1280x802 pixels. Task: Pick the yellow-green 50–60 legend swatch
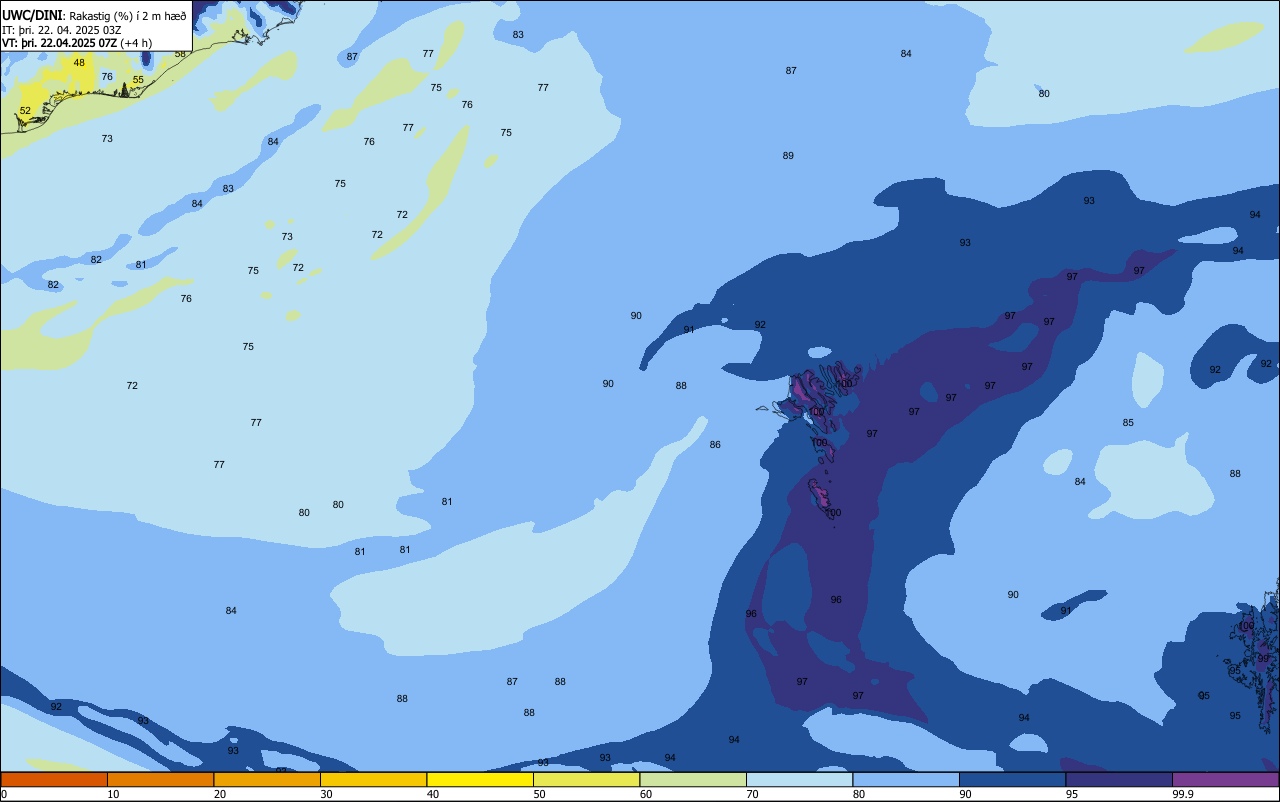point(586,779)
